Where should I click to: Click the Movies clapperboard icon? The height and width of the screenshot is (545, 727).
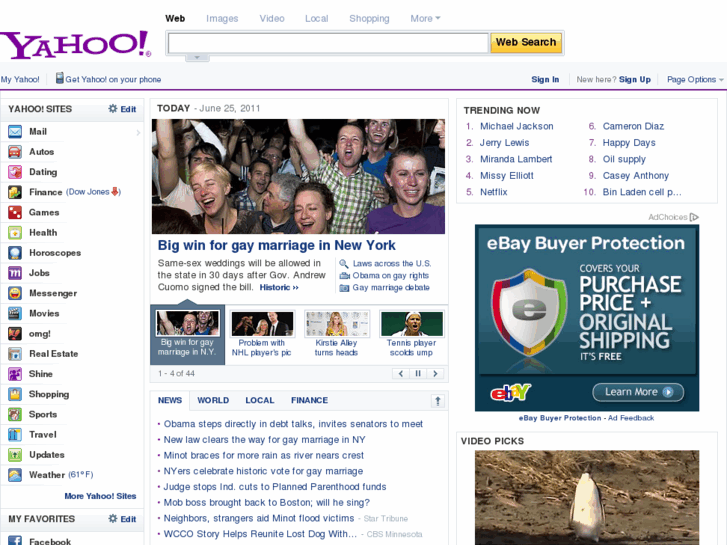point(15,313)
